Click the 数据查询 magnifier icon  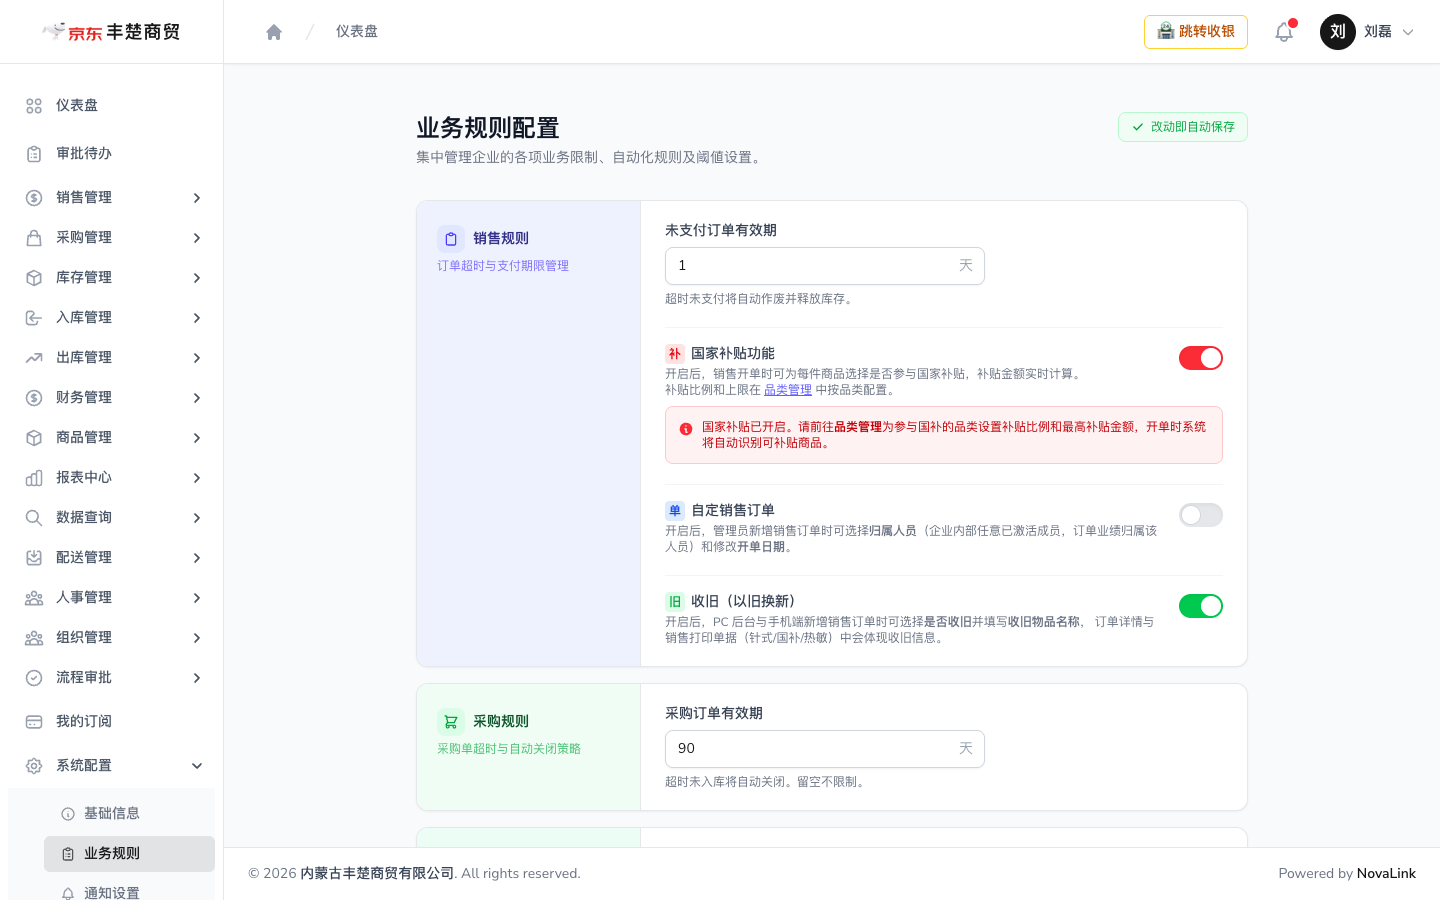click(34, 518)
